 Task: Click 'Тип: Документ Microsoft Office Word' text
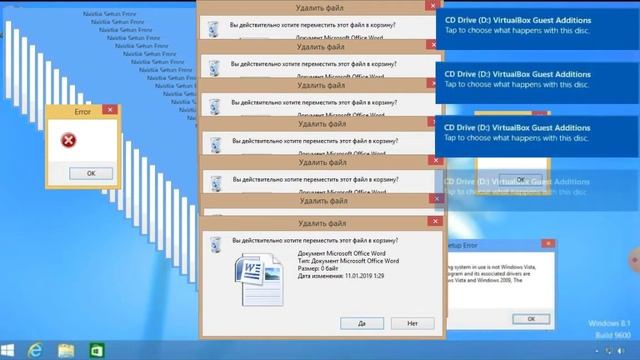tap(348, 261)
